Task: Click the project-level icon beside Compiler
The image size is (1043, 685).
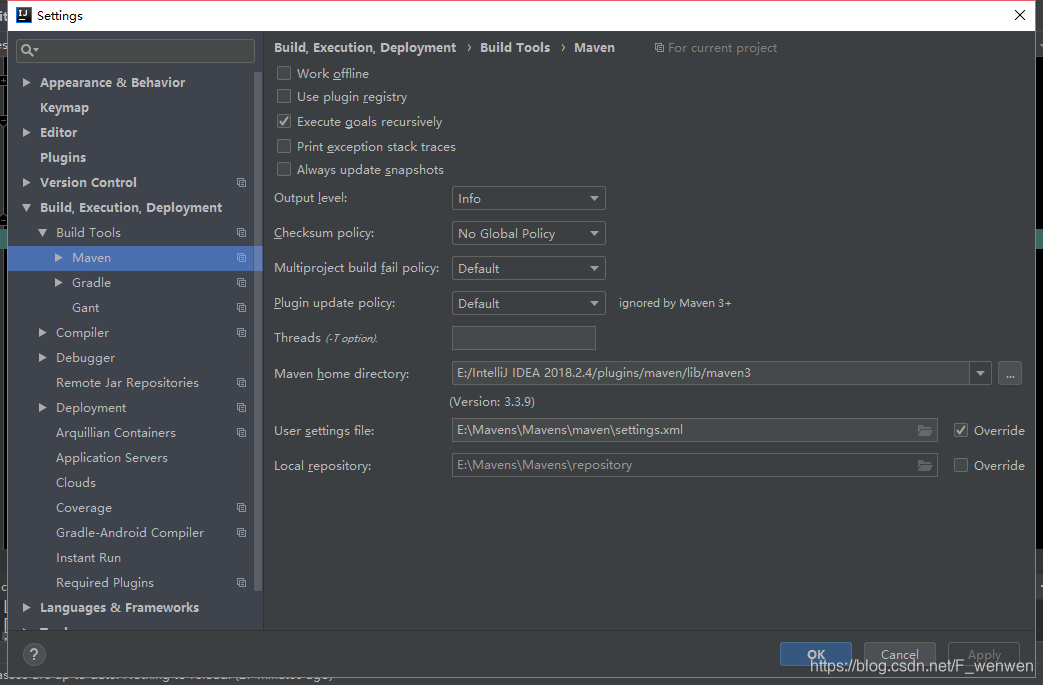Action: (x=241, y=333)
